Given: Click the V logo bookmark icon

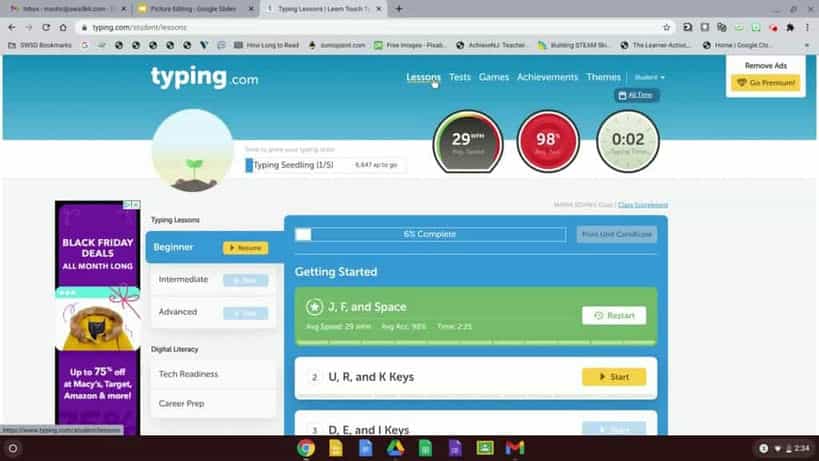Looking at the screenshot, I should tap(204, 45).
